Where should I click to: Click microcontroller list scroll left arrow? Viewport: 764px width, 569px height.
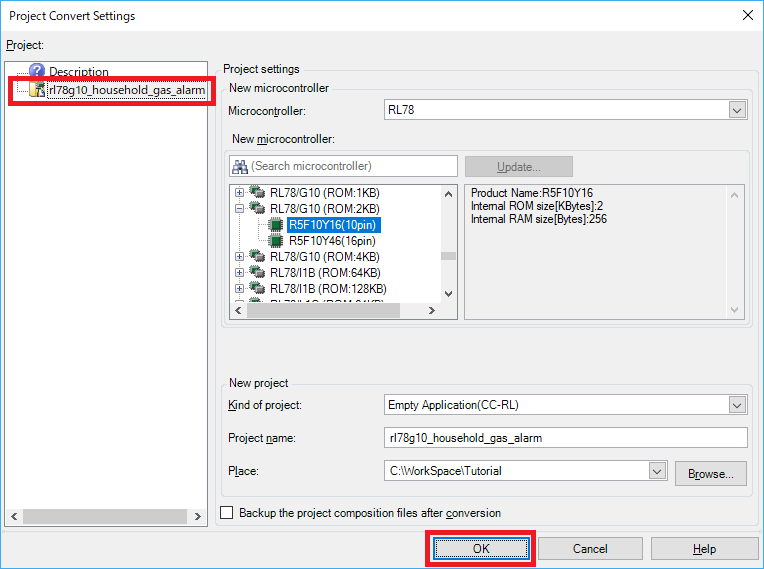pyautogui.click(x=238, y=310)
